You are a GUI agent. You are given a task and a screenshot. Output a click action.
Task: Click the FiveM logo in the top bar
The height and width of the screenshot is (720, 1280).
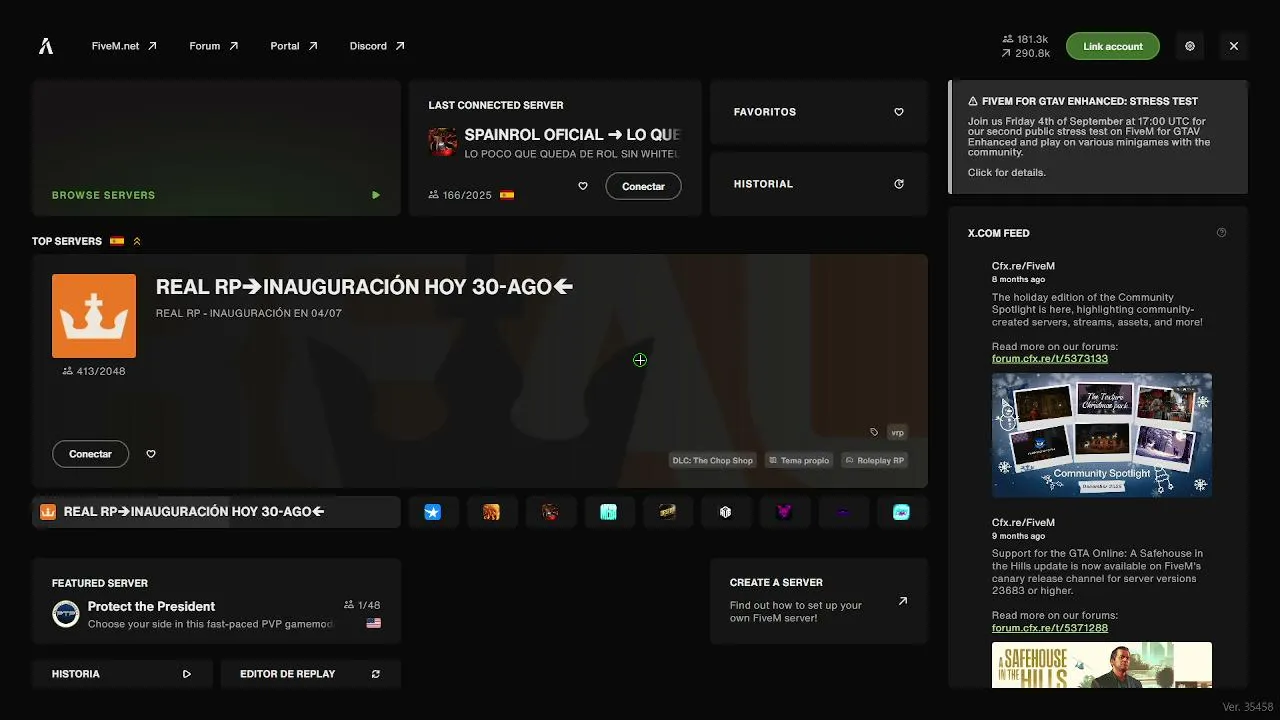click(46, 46)
